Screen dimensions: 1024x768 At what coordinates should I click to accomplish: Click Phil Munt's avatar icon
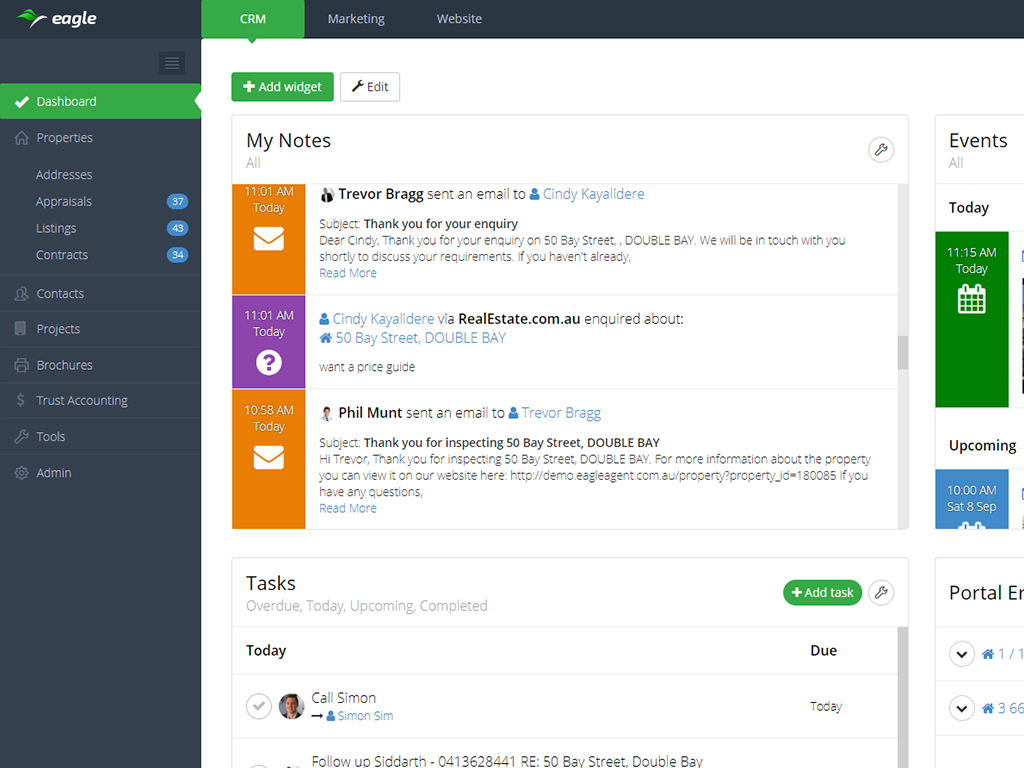[327, 413]
